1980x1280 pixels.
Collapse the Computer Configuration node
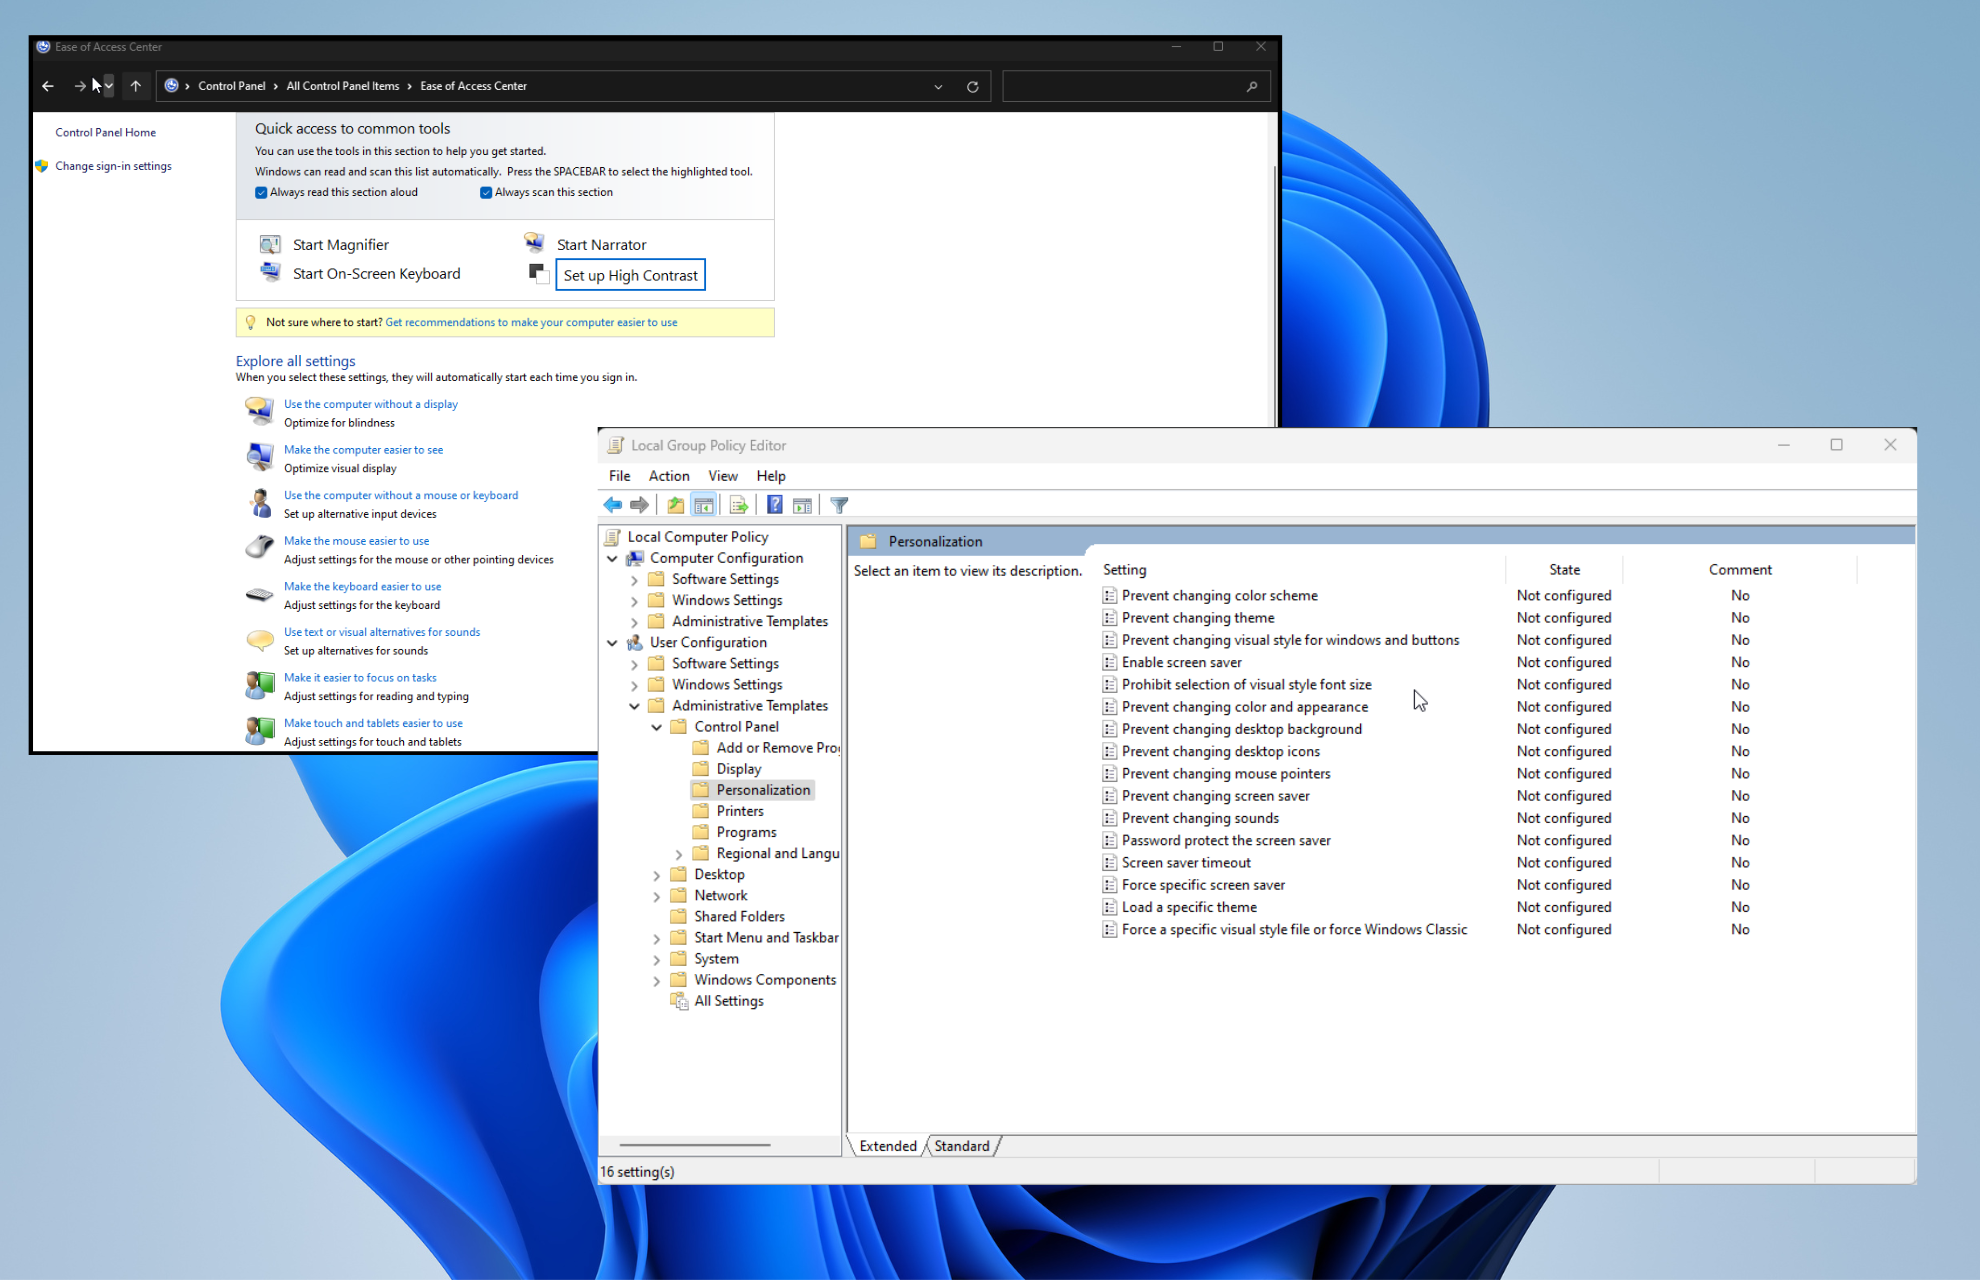point(612,558)
